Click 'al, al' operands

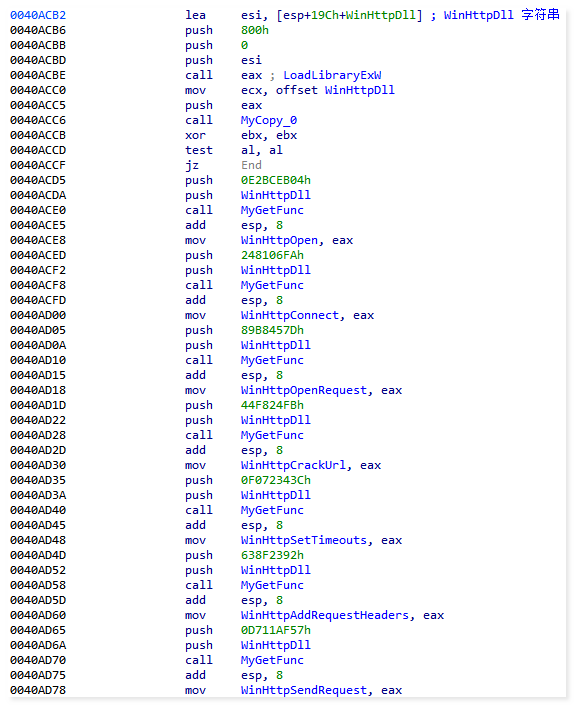262,150
